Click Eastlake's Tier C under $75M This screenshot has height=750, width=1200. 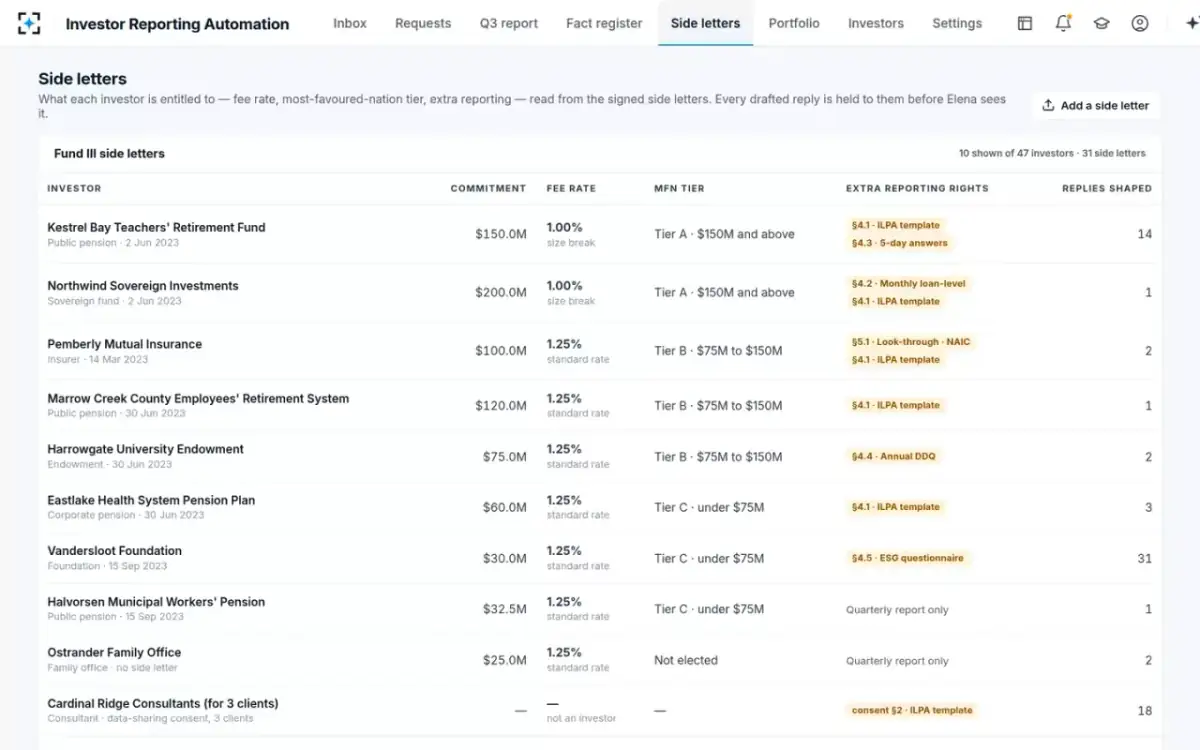point(709,507)
